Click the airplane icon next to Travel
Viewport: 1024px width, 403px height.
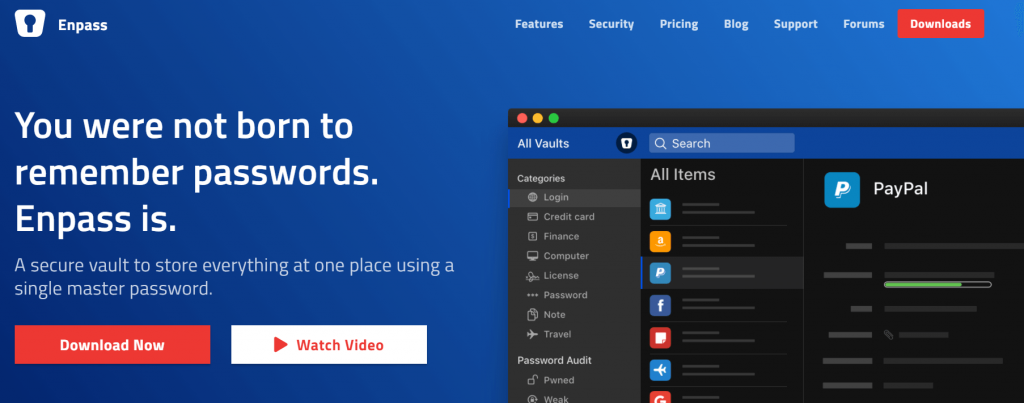[532, 334]
